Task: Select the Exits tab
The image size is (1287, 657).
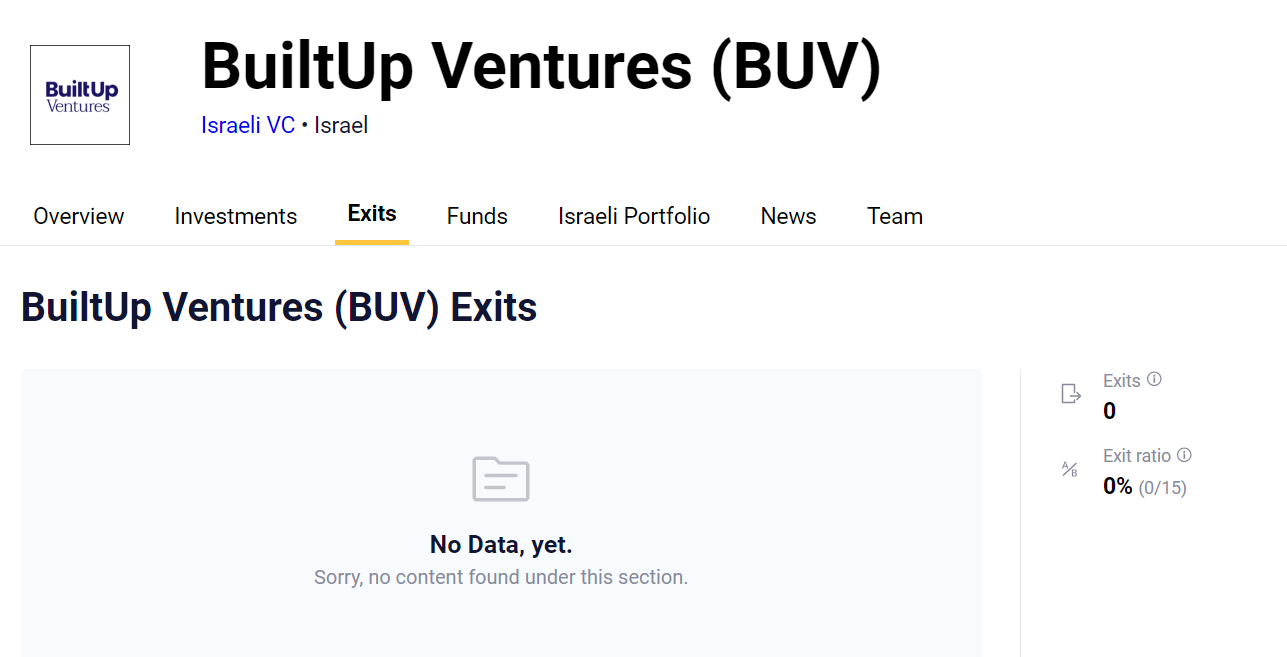Action: [x=372, y=214]
